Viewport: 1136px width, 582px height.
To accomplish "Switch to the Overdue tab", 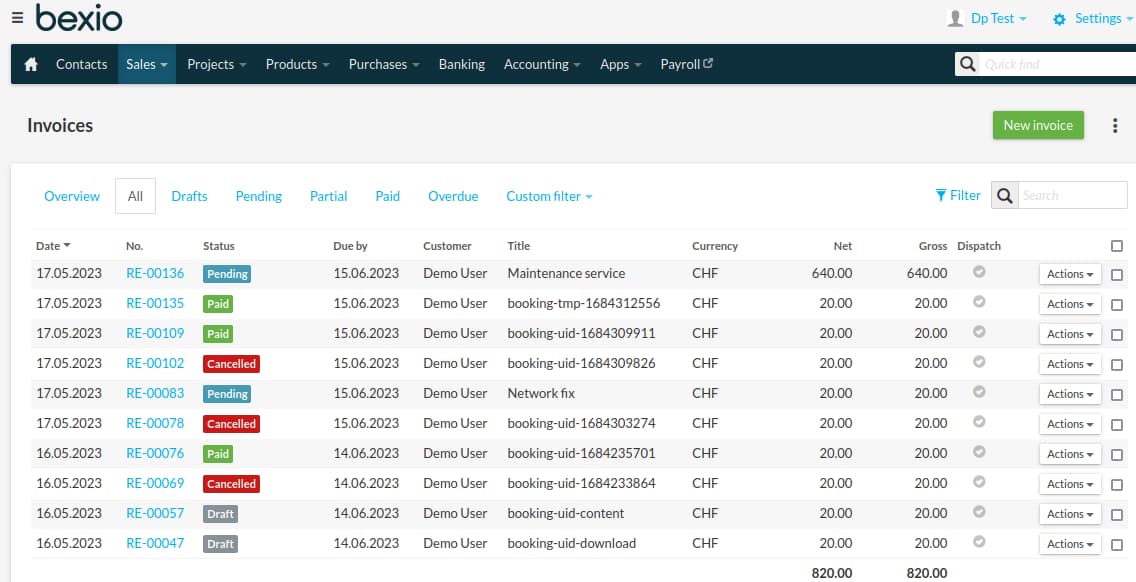I will [x=453, y=196].
